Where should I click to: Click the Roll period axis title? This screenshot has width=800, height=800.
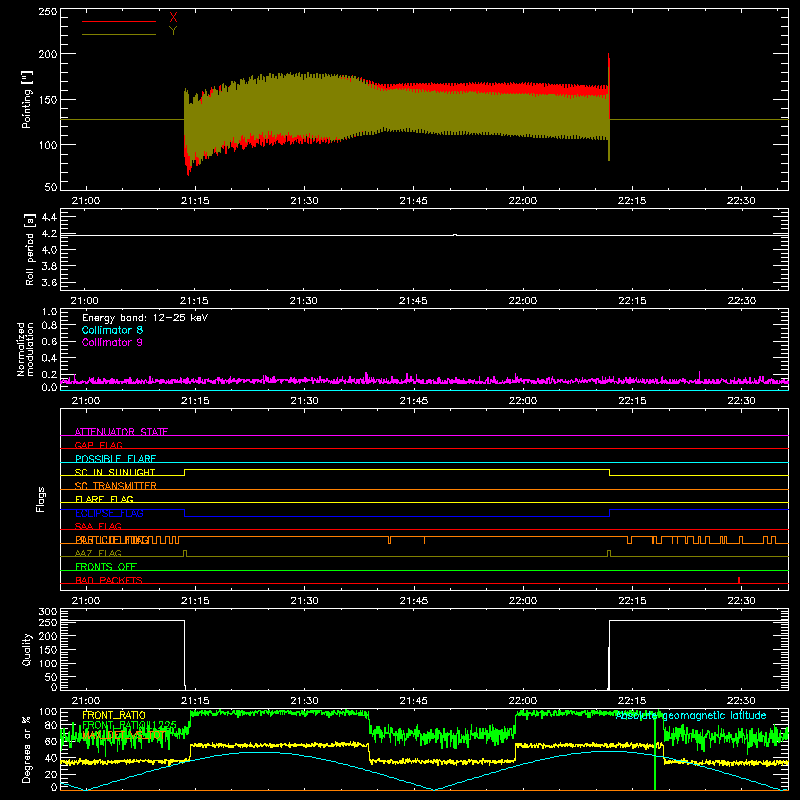click(x=30, y=249)
